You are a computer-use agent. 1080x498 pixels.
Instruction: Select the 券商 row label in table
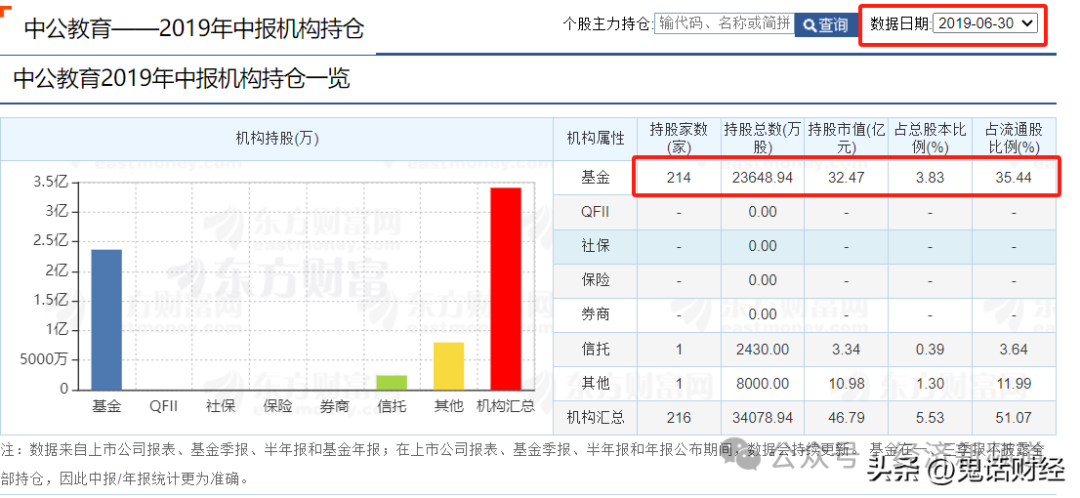(x=595, y=315)
